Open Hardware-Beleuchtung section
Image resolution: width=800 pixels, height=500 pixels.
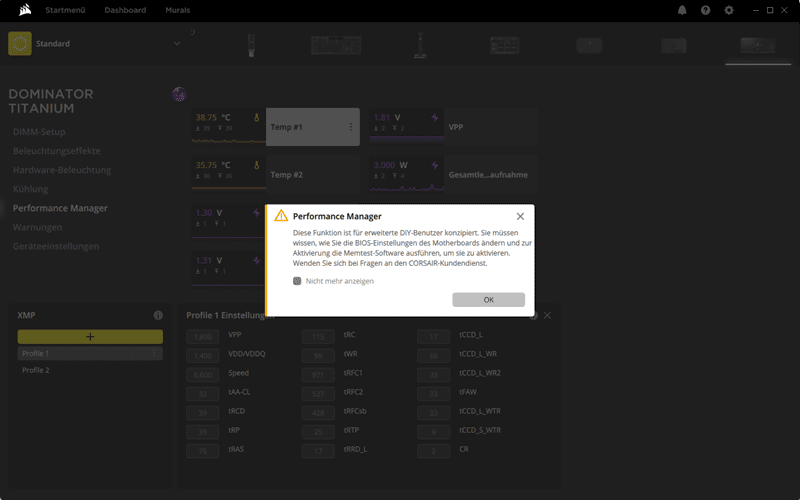click(x=62, y=170)
